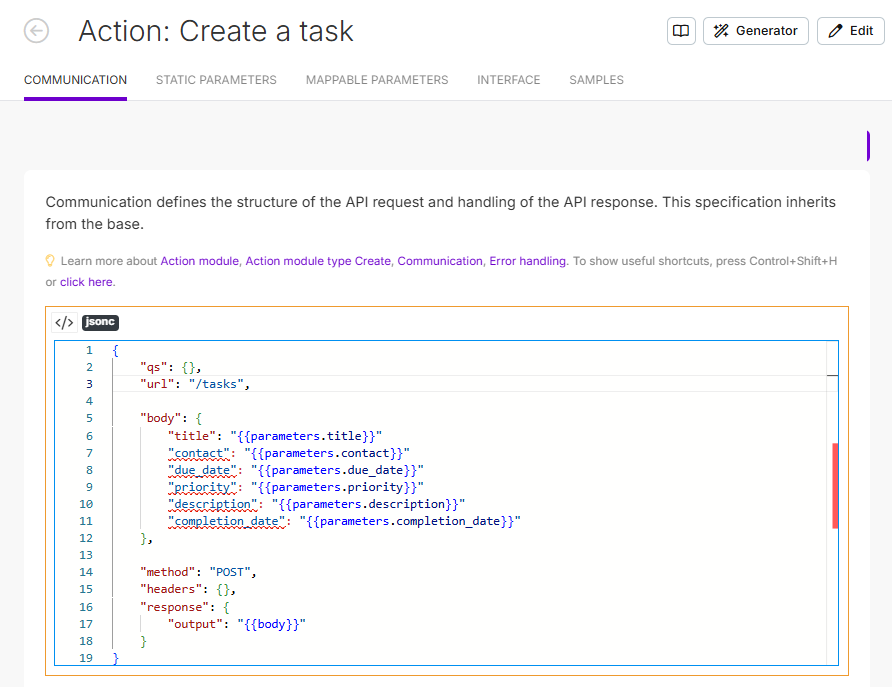This screenshot has height=687, width=892.
Task: Open the Generator tool
Action: coord(755,31)
